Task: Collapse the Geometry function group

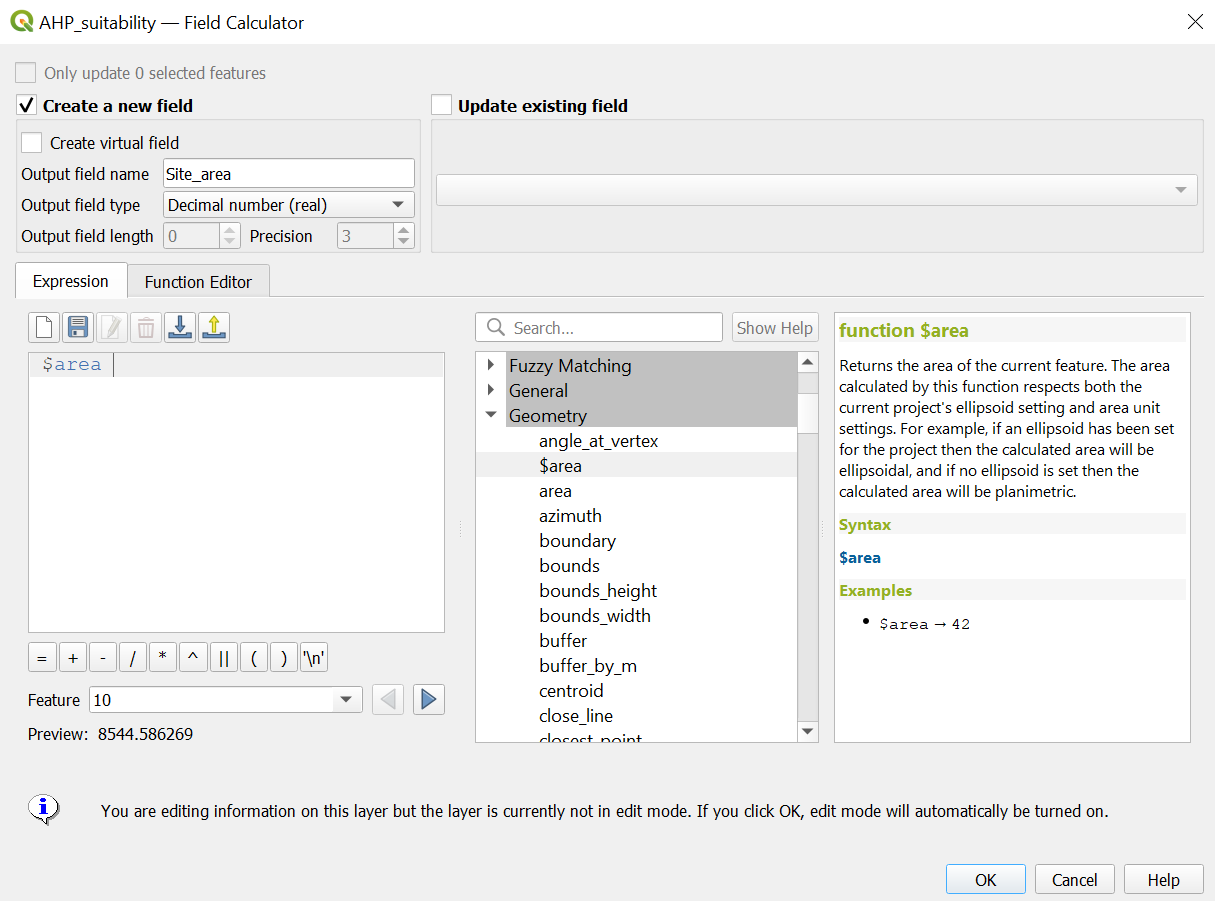Action: [x=491, y=415]
